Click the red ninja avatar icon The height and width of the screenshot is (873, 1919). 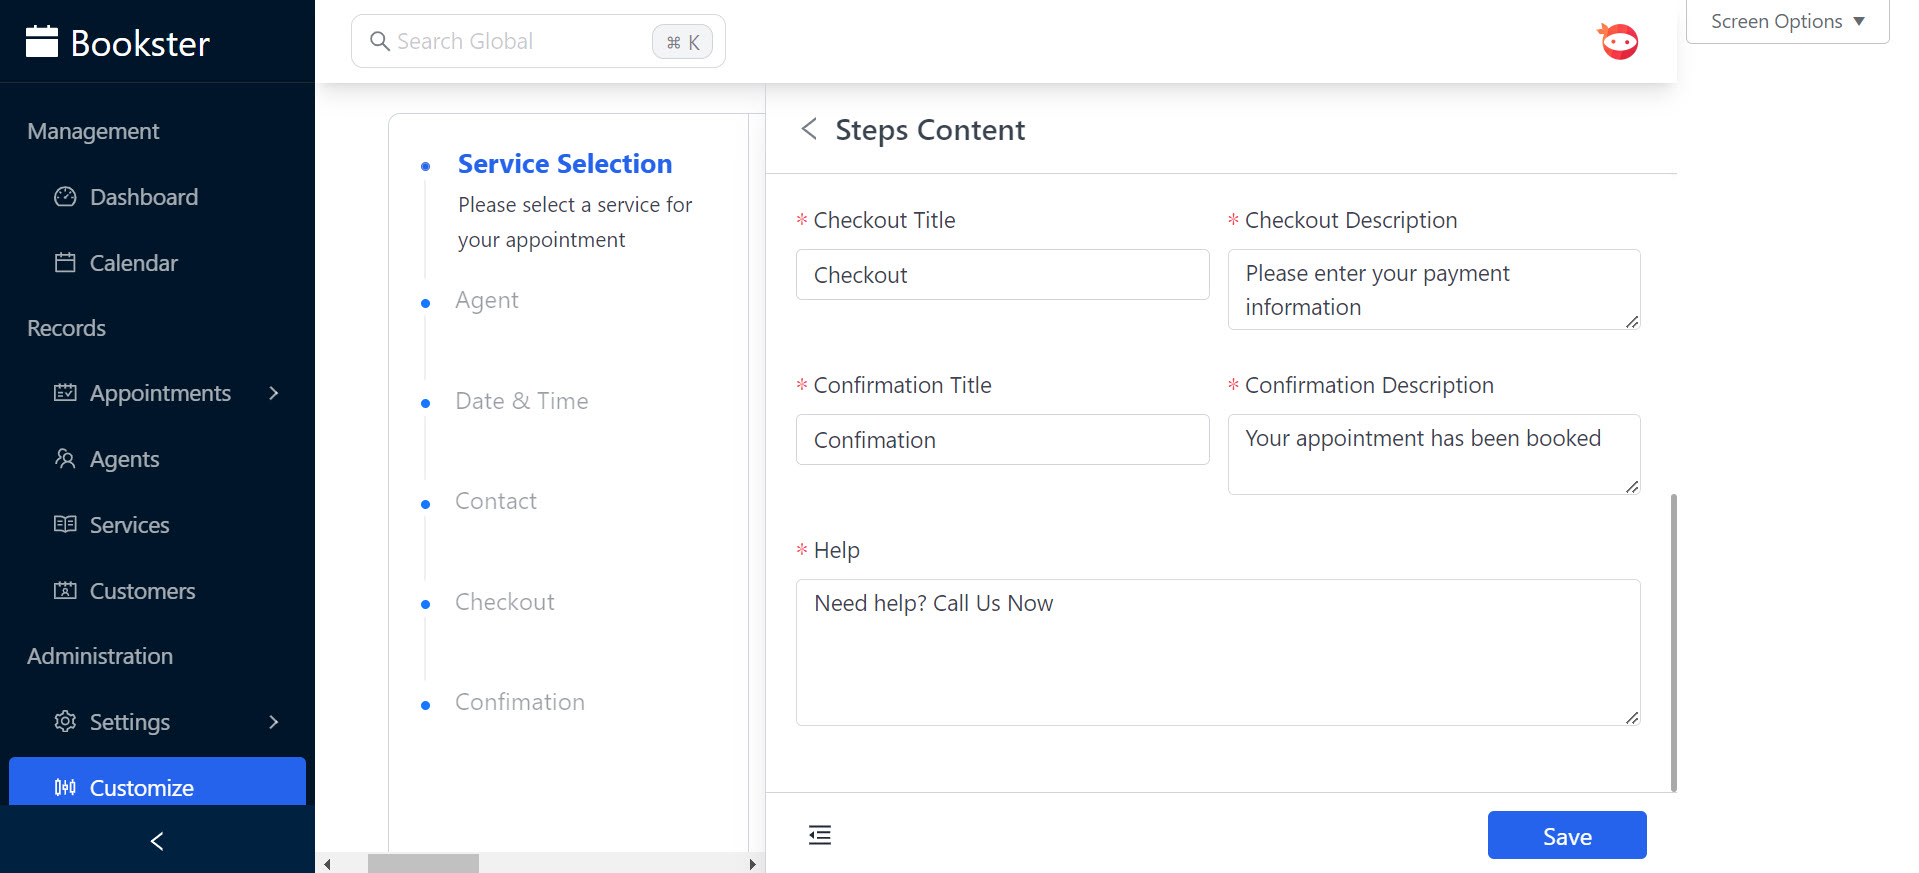pyautogui.click(x=1618, y=42)
